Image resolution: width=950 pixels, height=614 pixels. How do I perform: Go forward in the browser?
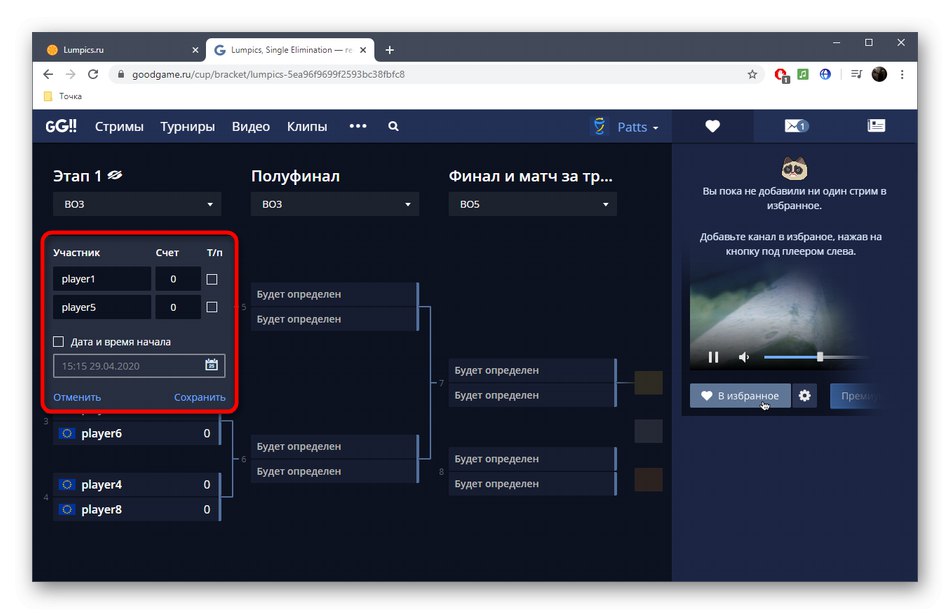click(x=71, y=74)
